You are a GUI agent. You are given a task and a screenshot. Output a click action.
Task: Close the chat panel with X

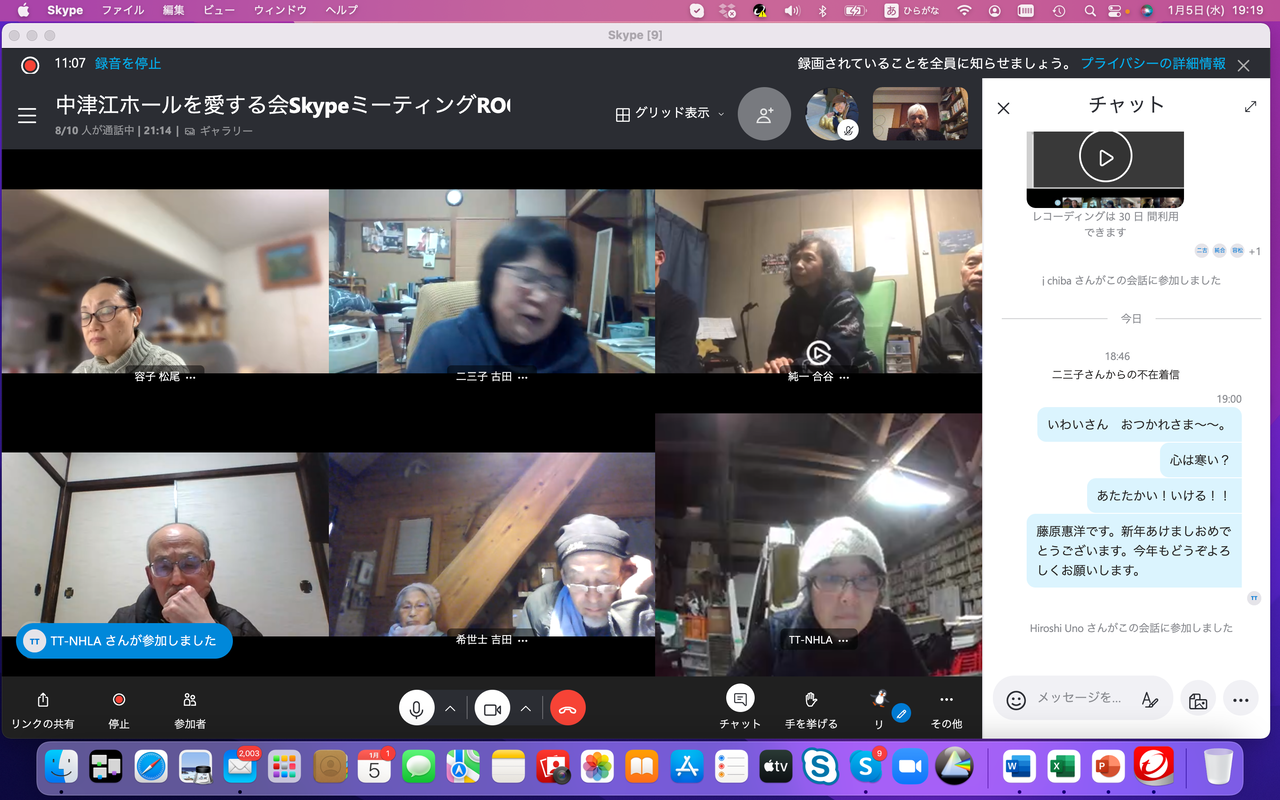pyautogui.click(x=1004, y=108)
